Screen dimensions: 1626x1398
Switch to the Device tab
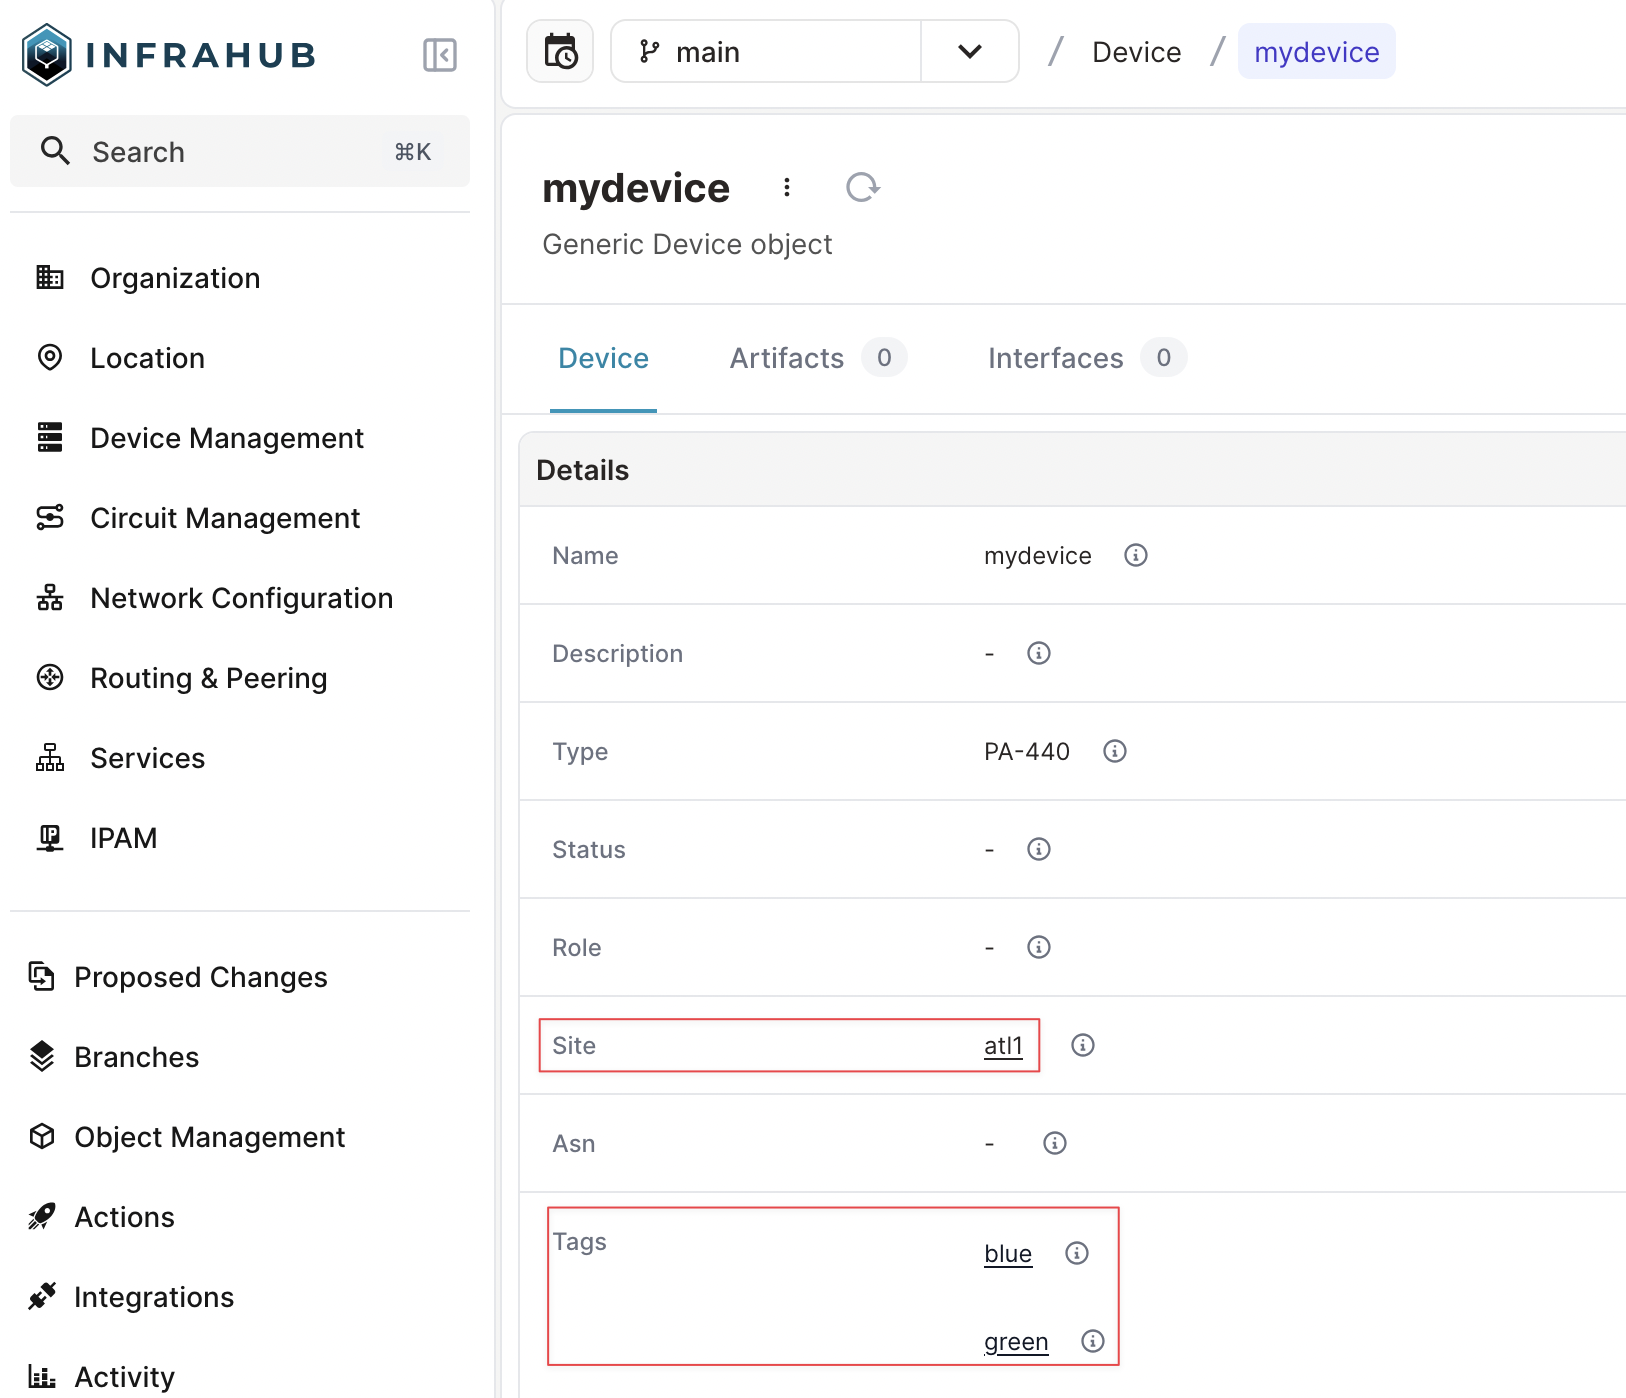point(603,358)
